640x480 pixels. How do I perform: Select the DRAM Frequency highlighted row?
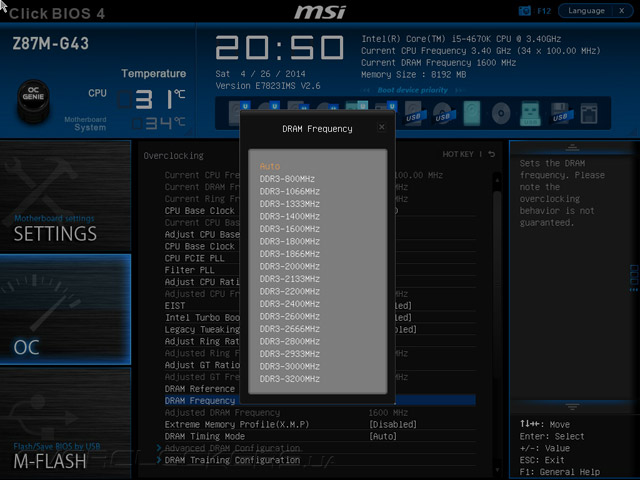coord(320,401)
